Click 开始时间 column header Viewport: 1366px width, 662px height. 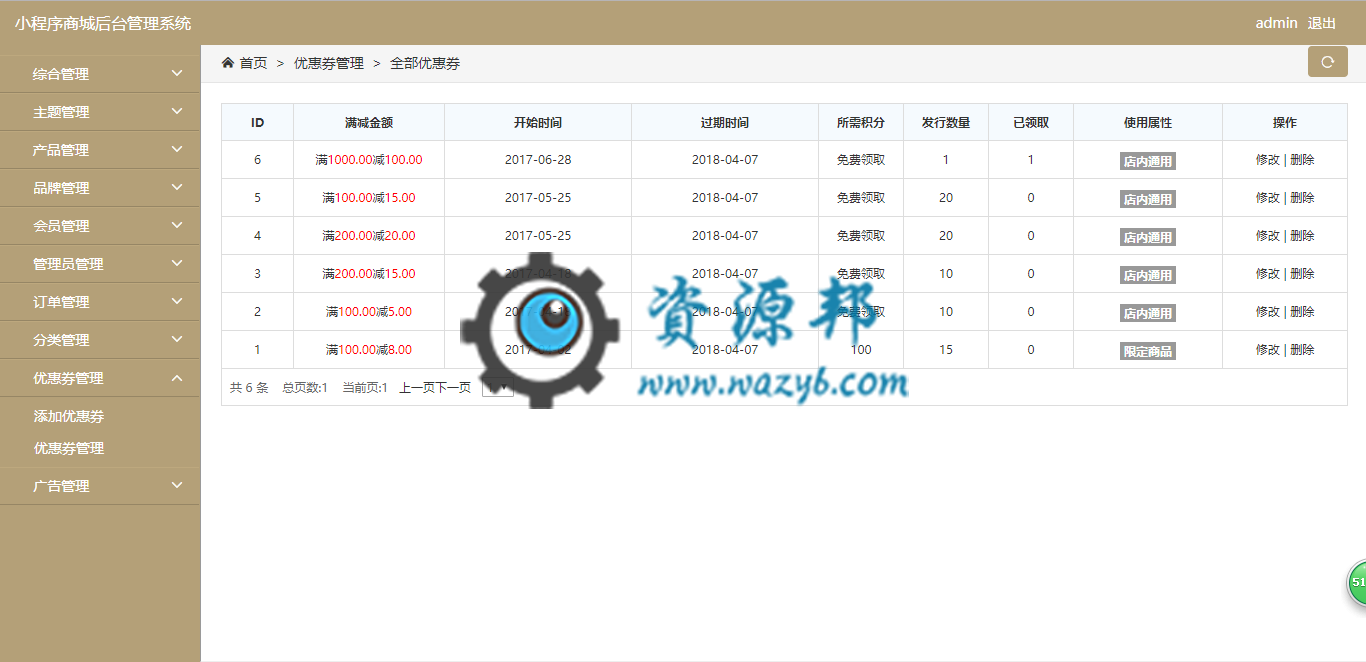pyautogui.click(x=538, y=123)
